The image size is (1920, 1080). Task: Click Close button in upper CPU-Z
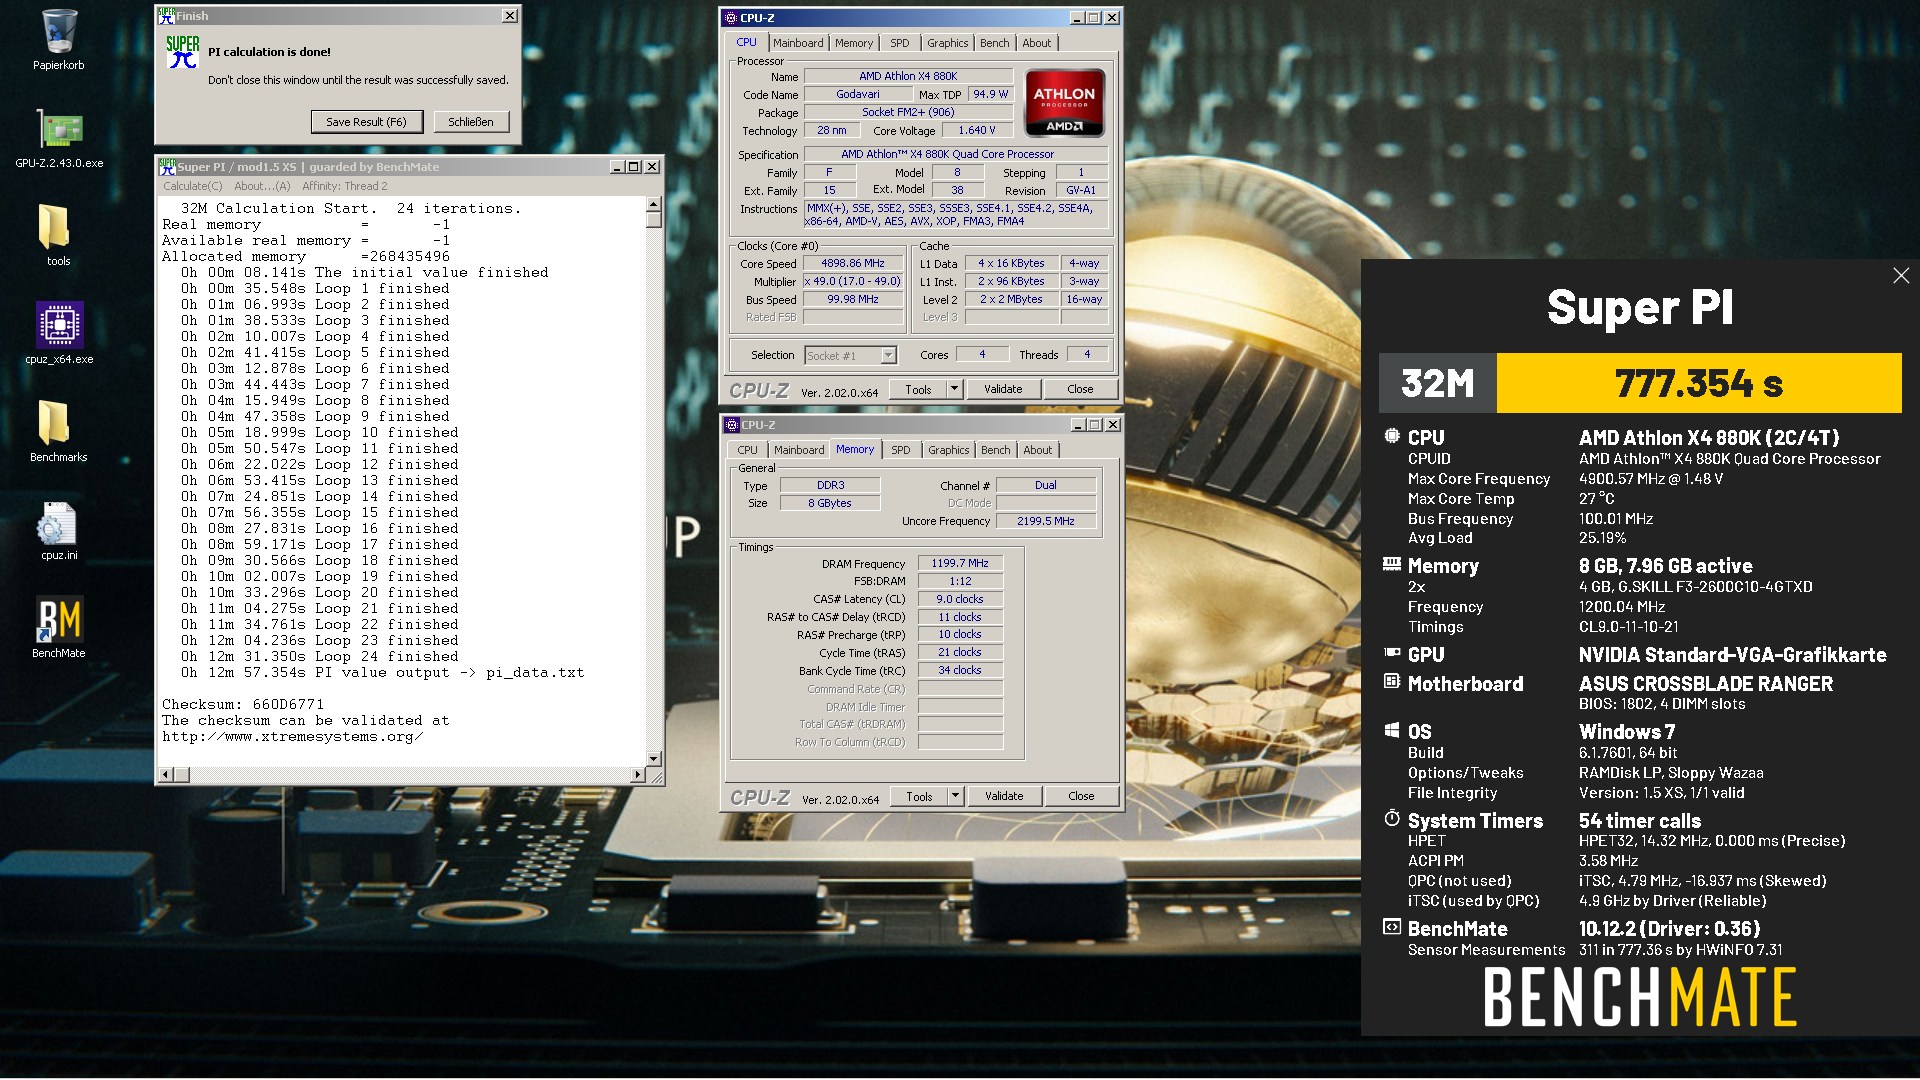pos(1080,389)
